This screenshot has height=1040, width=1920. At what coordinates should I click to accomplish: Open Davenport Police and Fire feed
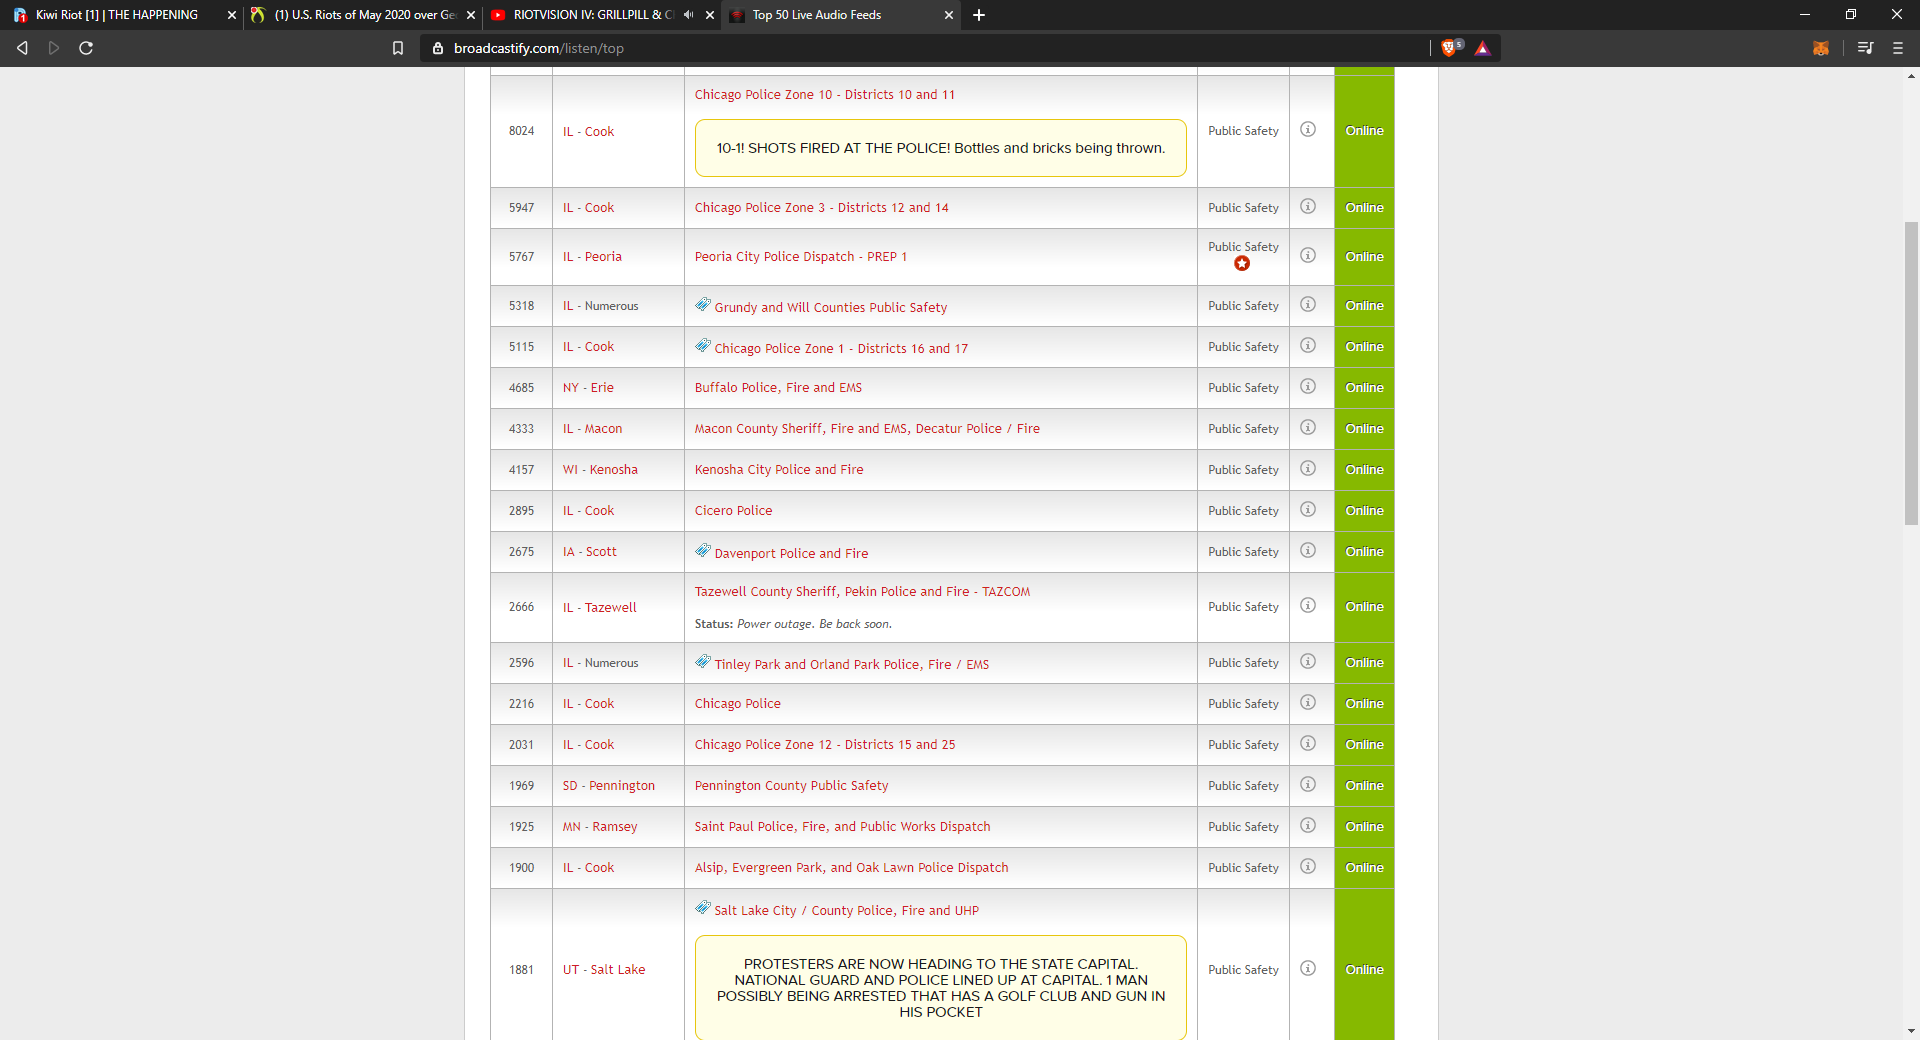(792, 554)
